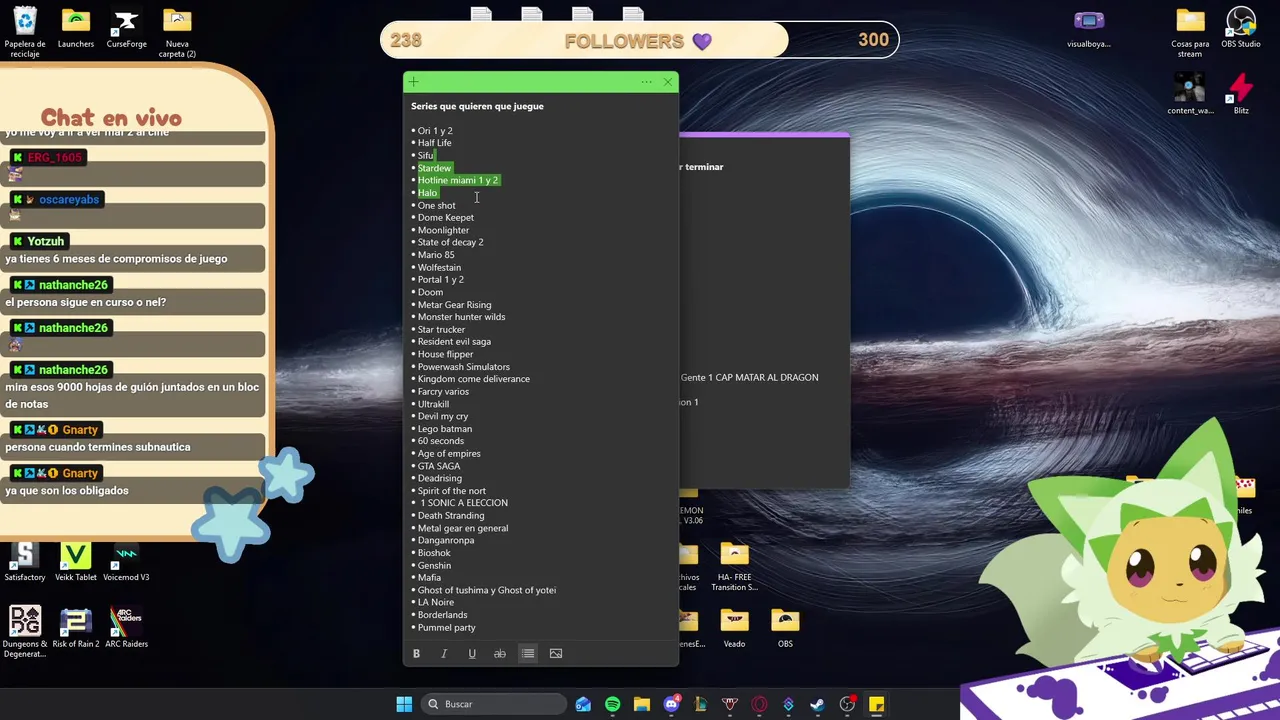Open the sticky note three-dots menu

tap(647, 82)
